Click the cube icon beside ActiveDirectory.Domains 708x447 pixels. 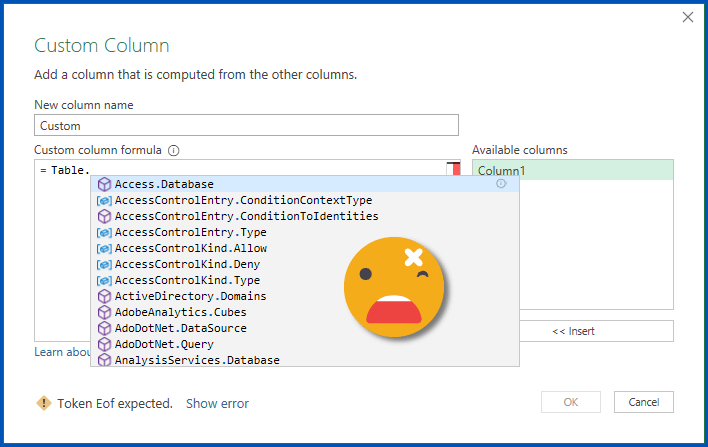(104, 296)
